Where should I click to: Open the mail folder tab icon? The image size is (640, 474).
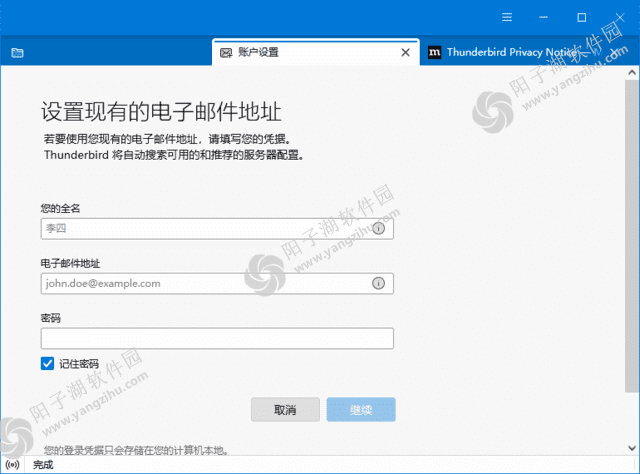click(17, 53)
